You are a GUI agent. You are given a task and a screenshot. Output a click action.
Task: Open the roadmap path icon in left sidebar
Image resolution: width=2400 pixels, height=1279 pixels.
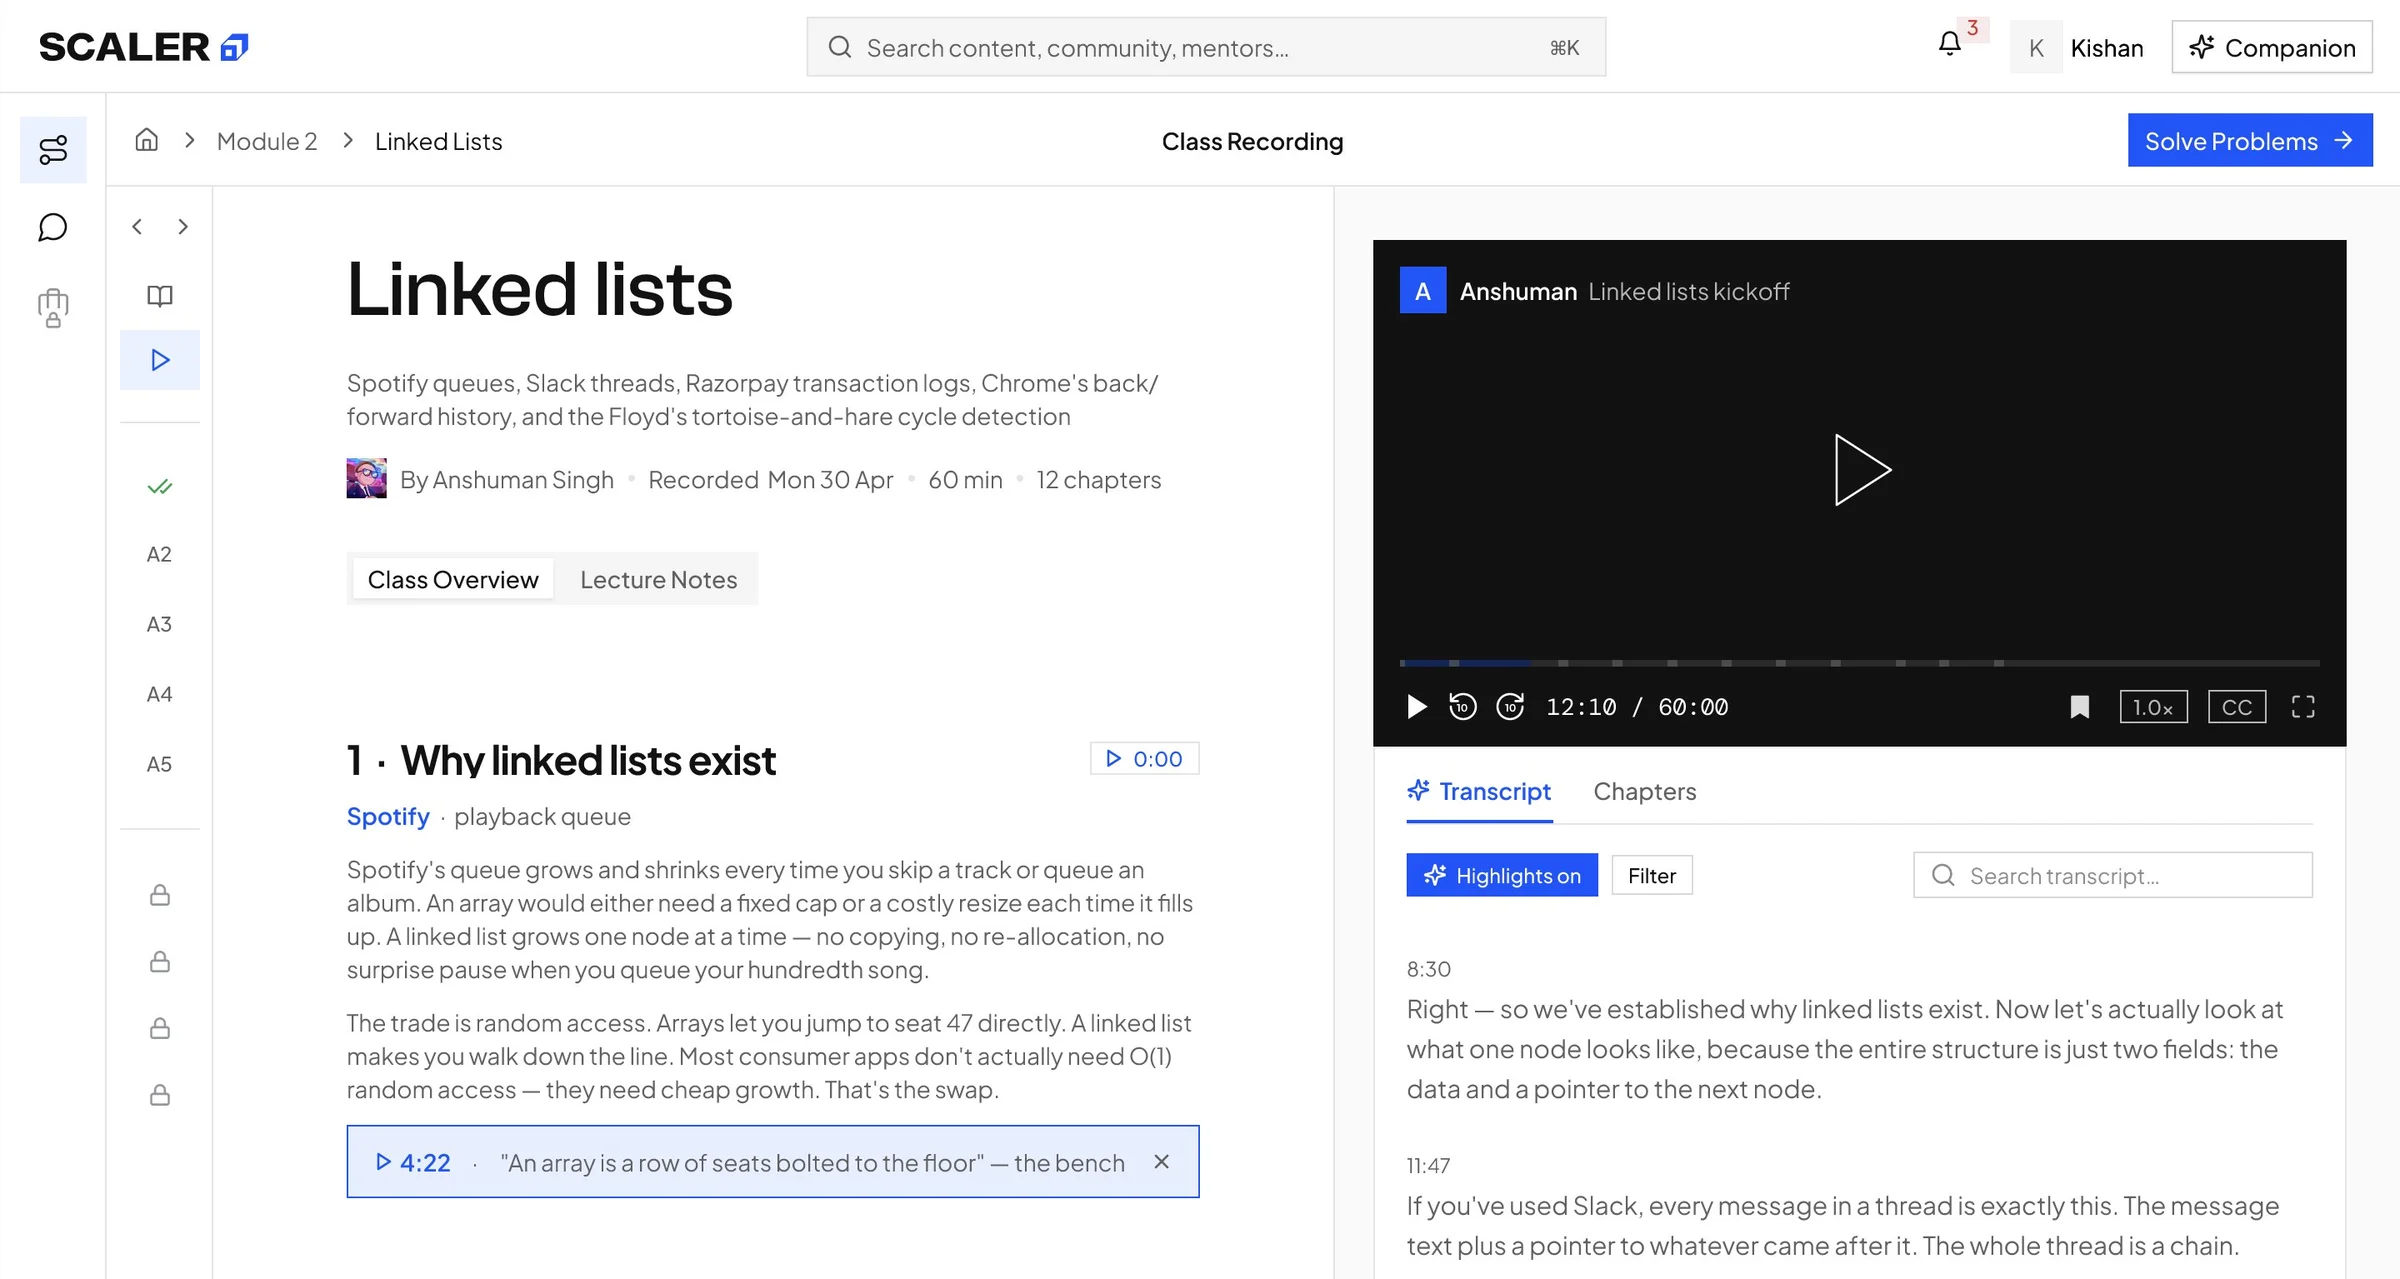[x=53, y=150]
